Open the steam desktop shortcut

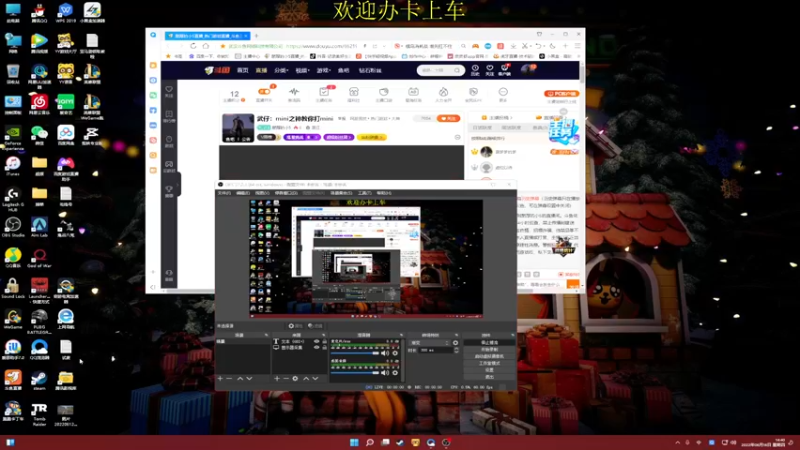[x=39, y=378]
